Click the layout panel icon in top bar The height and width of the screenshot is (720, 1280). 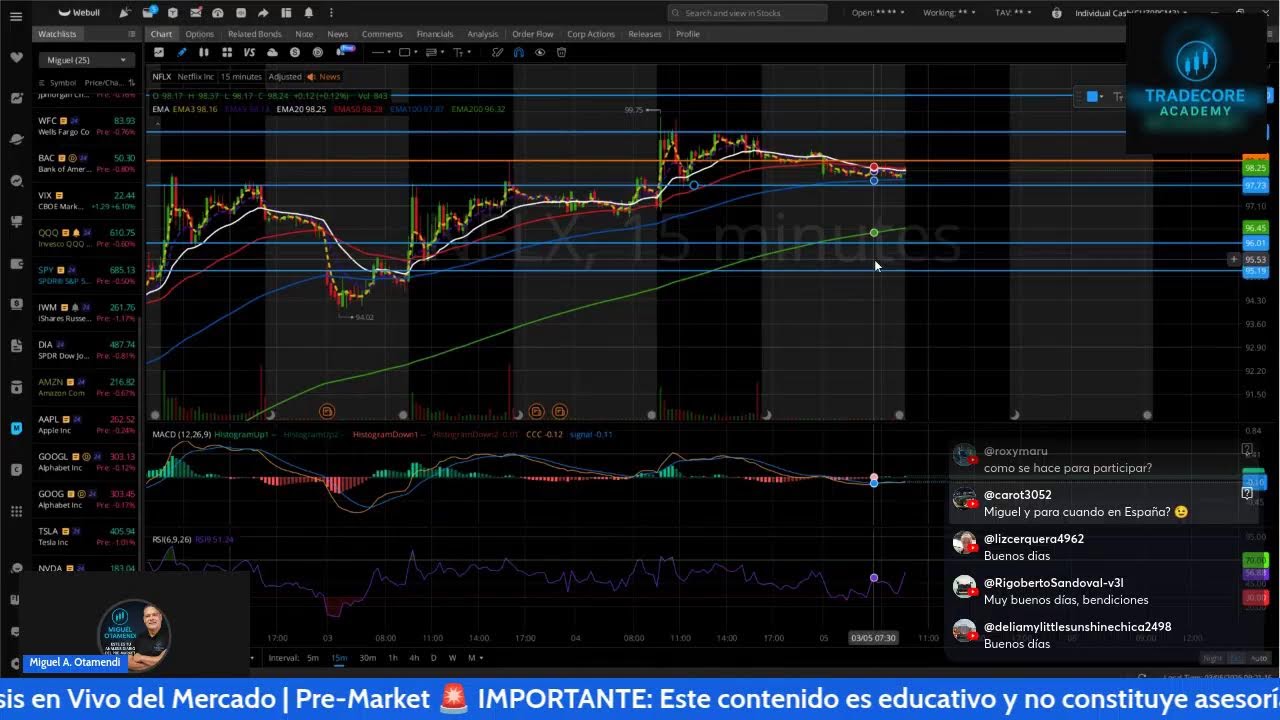click(286, 13)
